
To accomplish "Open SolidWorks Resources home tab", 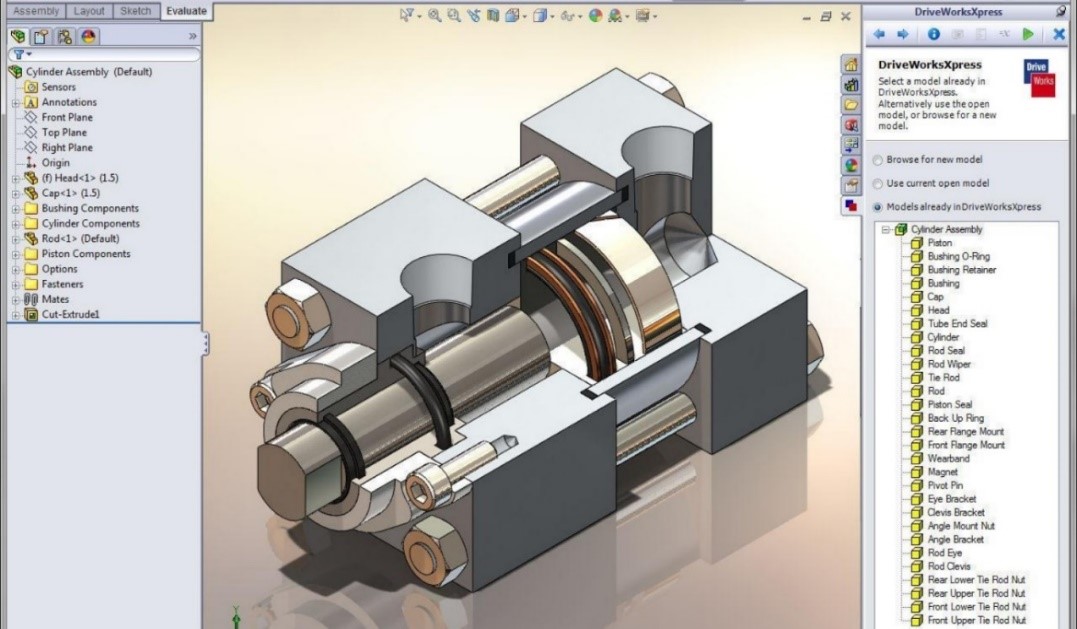I will coord(852,65).
